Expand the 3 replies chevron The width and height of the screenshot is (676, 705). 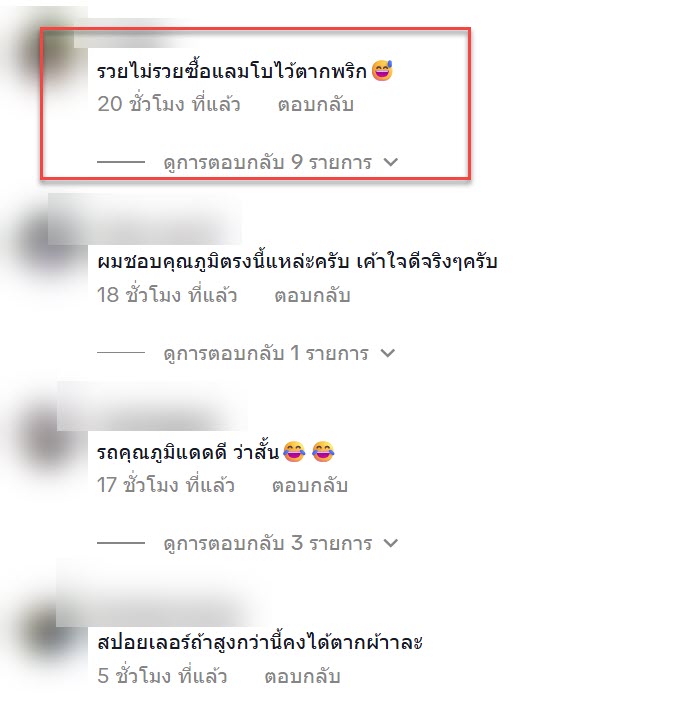pos(391,543)
